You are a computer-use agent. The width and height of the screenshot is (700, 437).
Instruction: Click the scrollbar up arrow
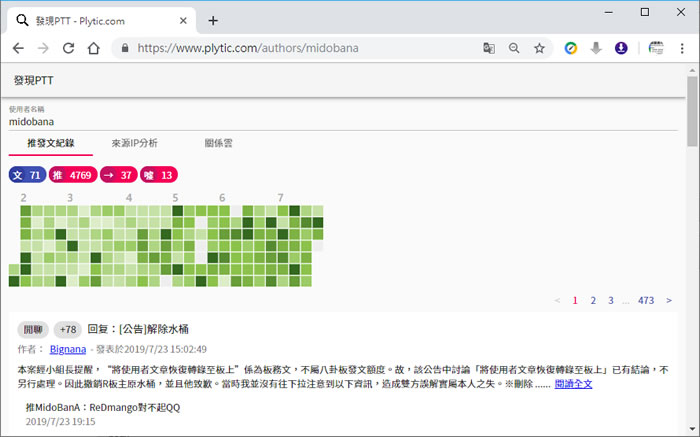point(692,70)
